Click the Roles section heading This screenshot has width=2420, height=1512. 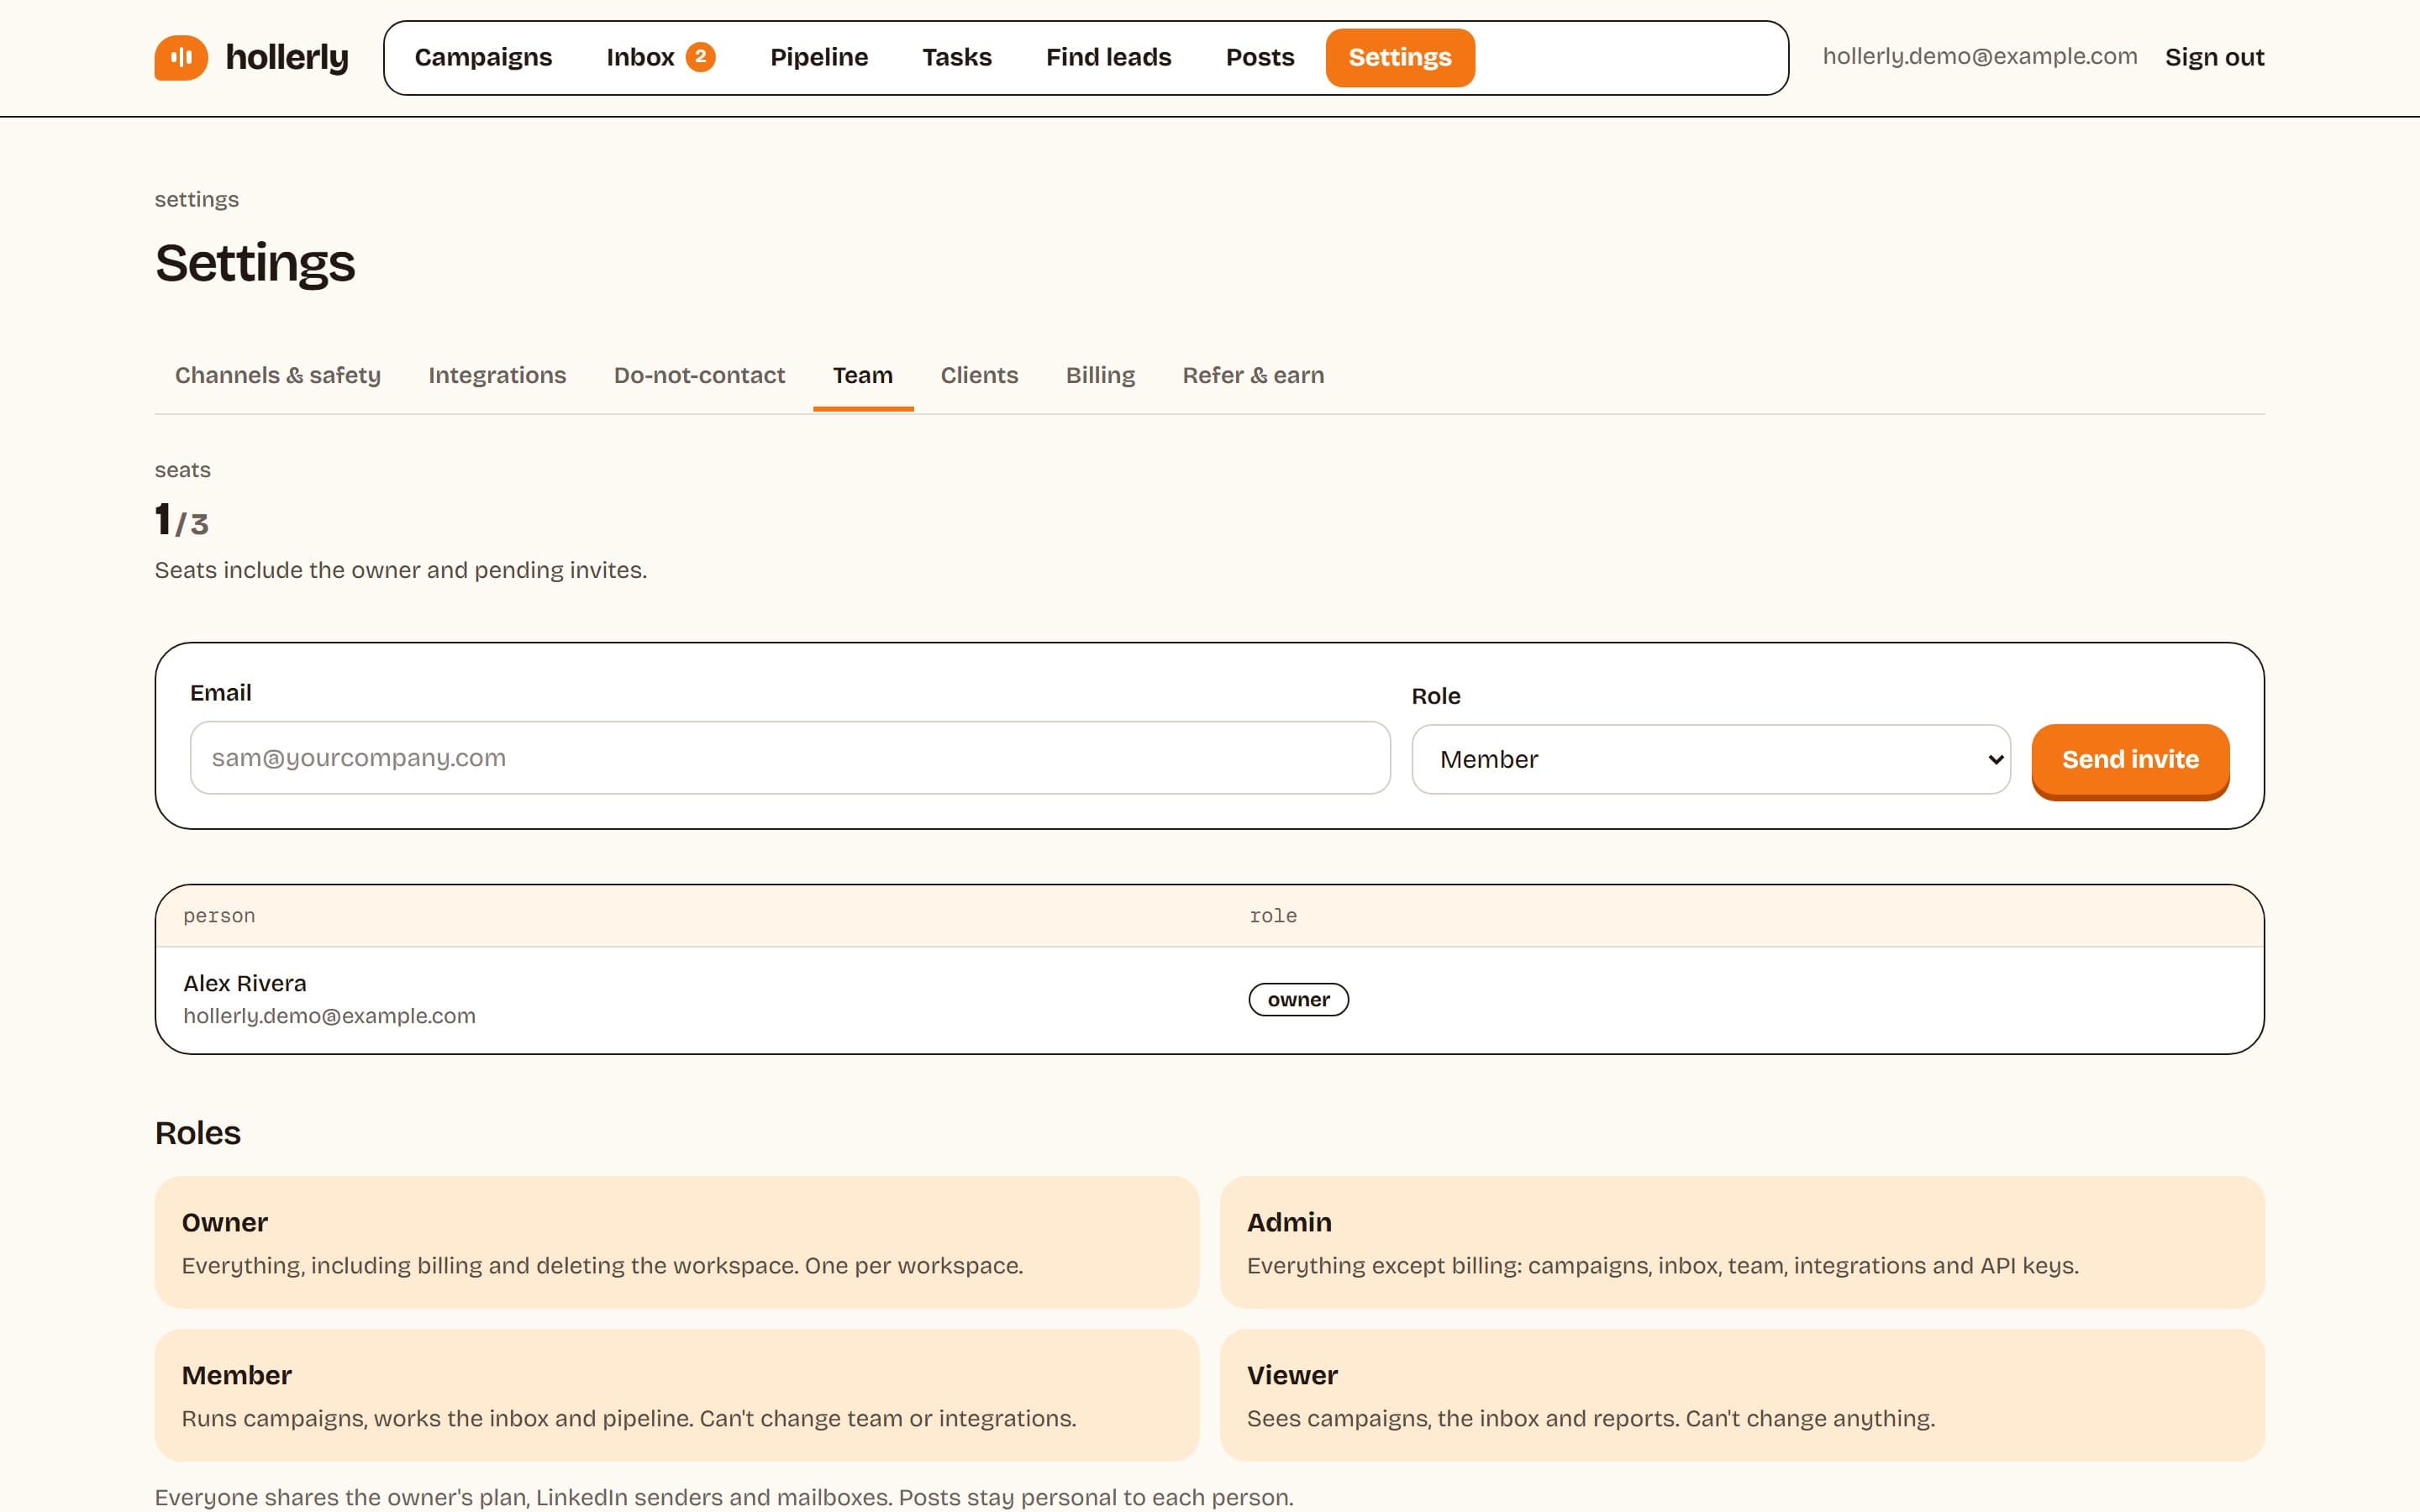pos(198,1133)
